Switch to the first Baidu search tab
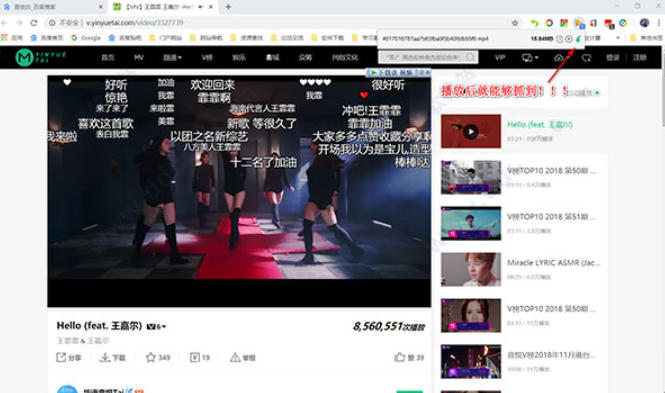This screenshot has height=393, width=665. 53,7
